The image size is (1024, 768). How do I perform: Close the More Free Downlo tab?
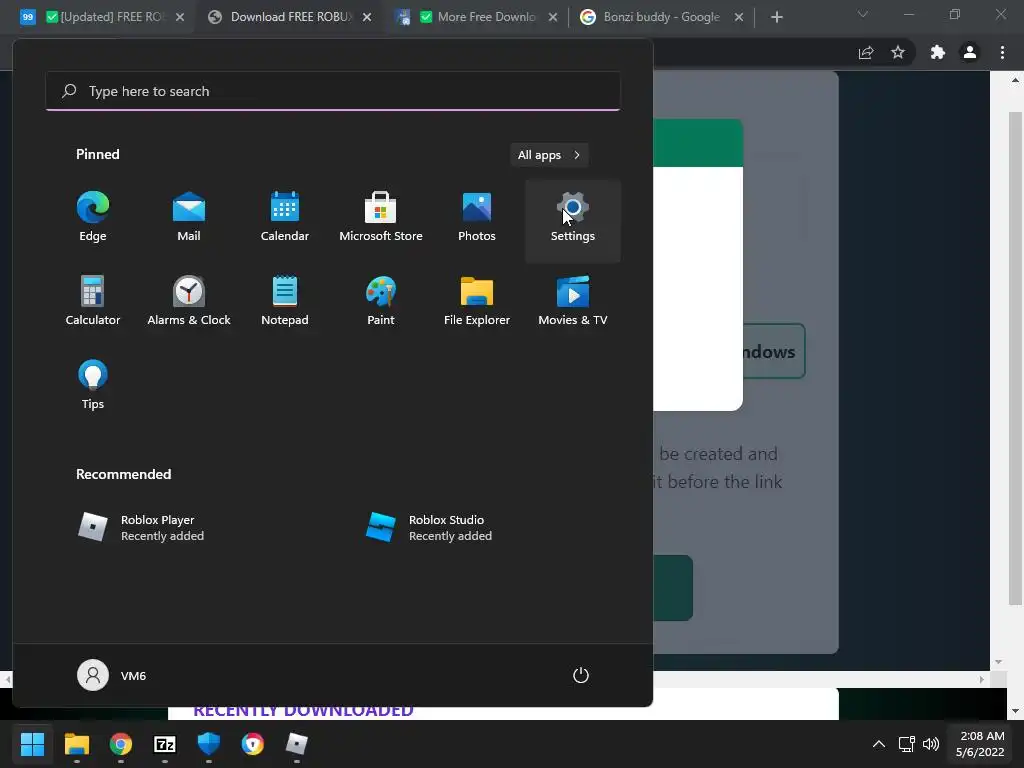point(553,18)
